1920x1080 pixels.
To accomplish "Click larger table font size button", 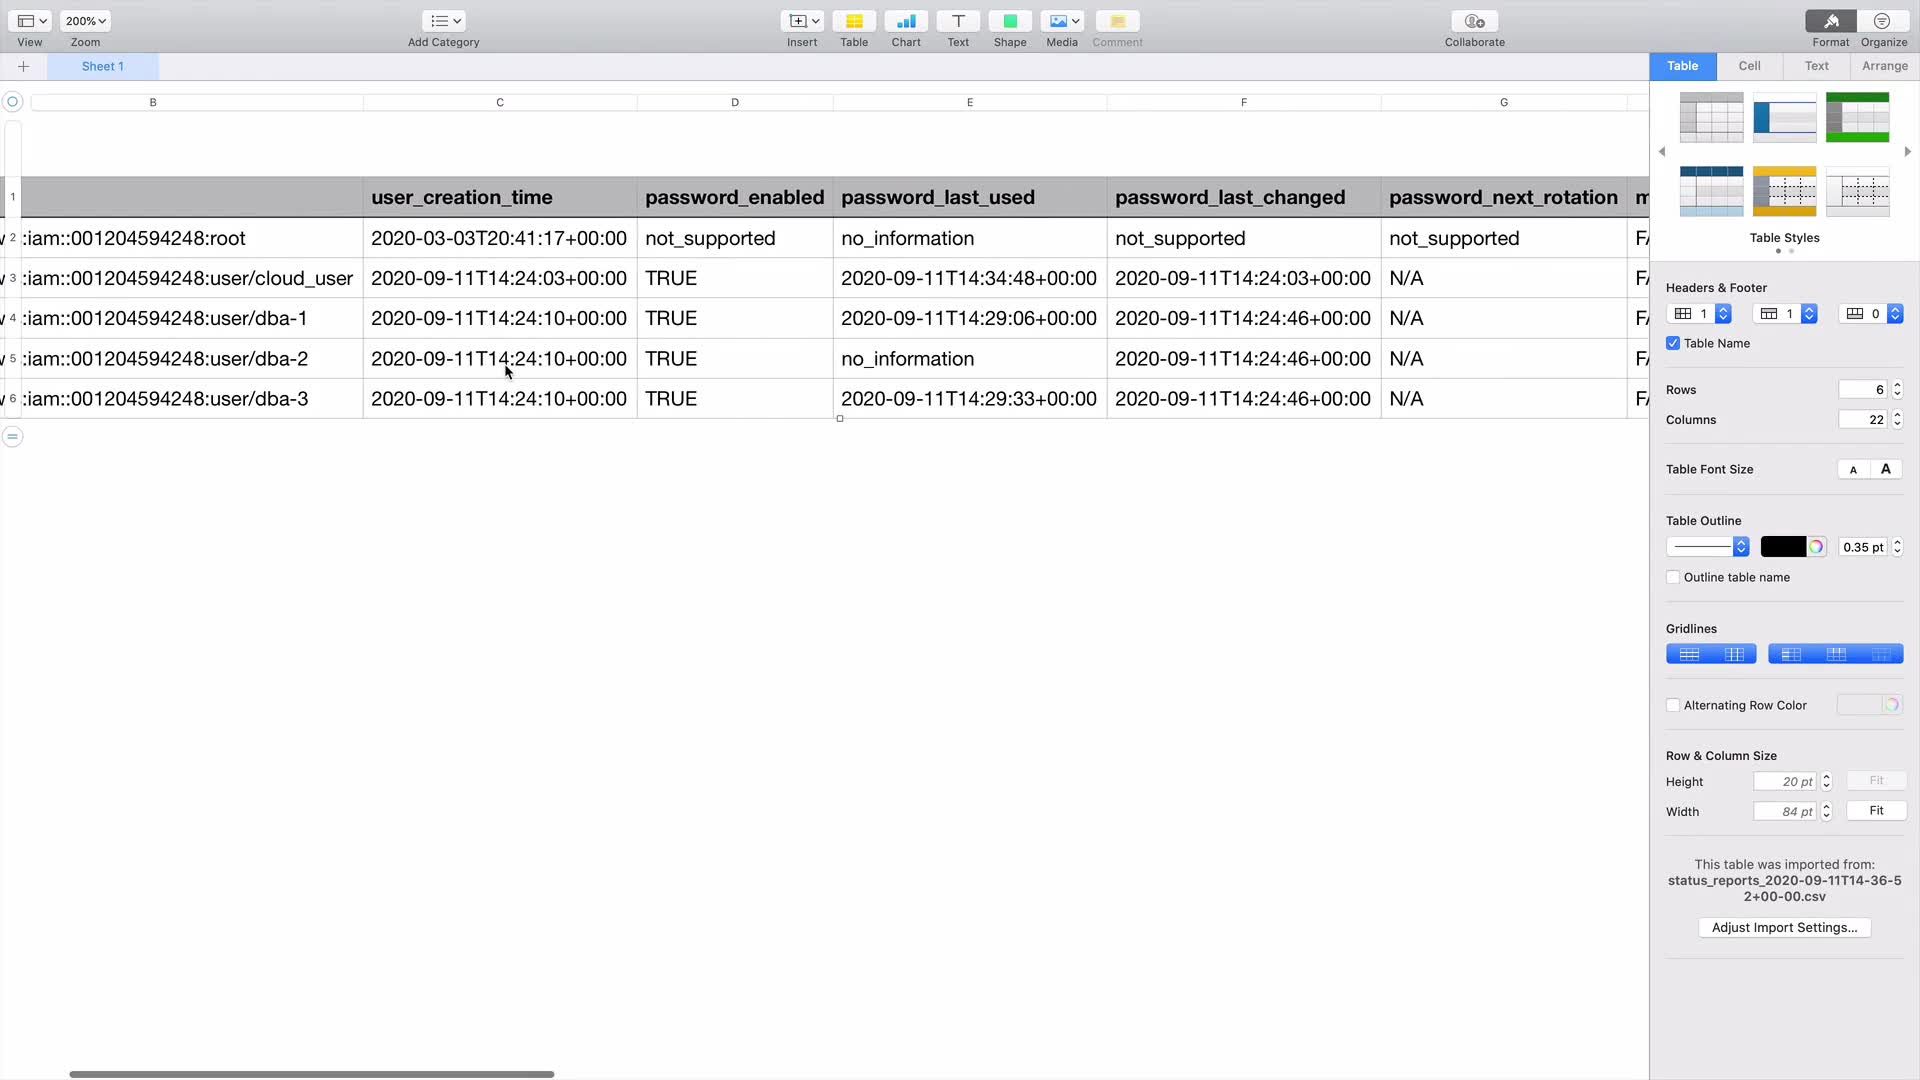I will 1886,469.
